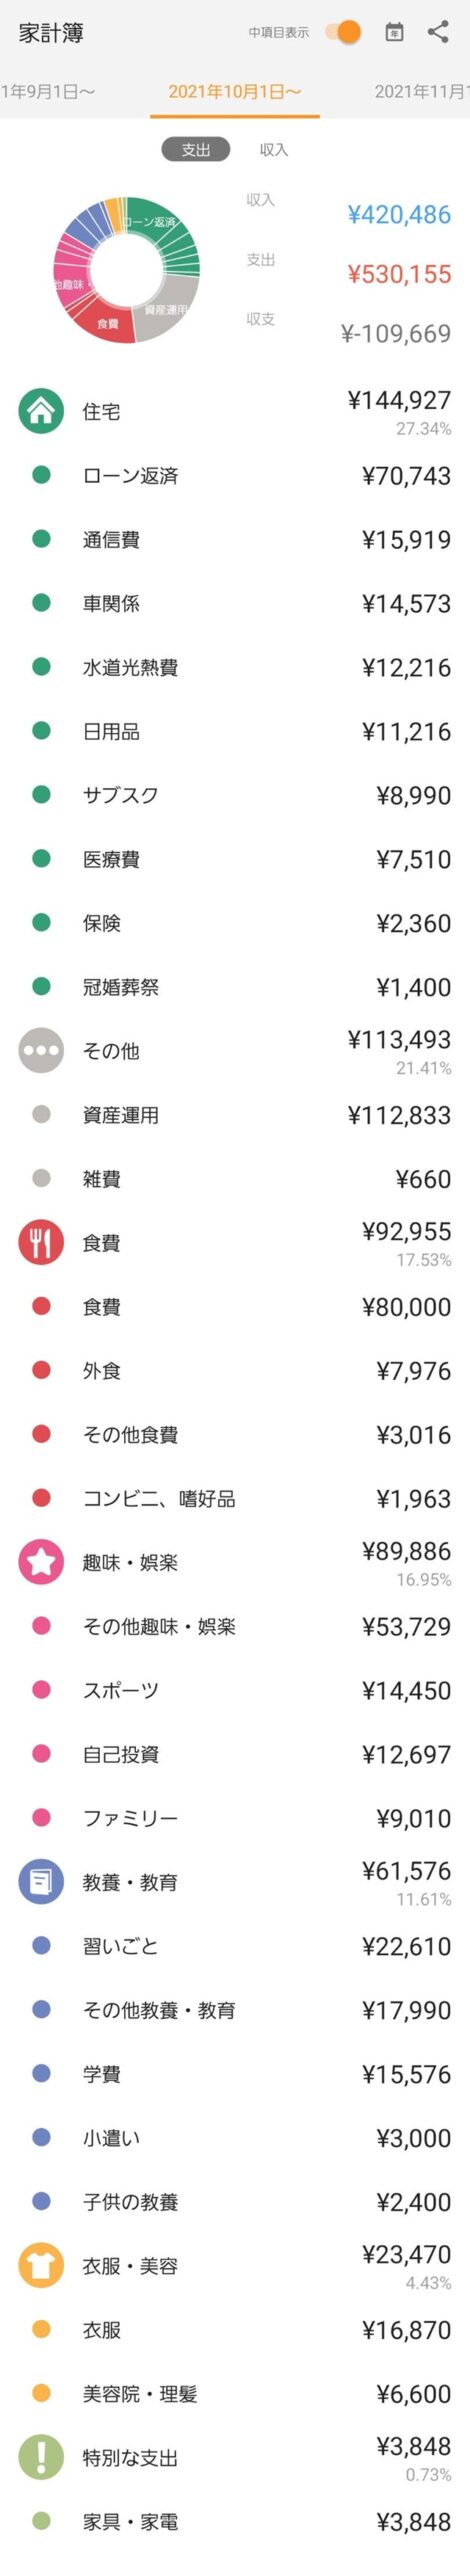Select the その他趣味・娯楽 subcategory row

click(235, 1626)
